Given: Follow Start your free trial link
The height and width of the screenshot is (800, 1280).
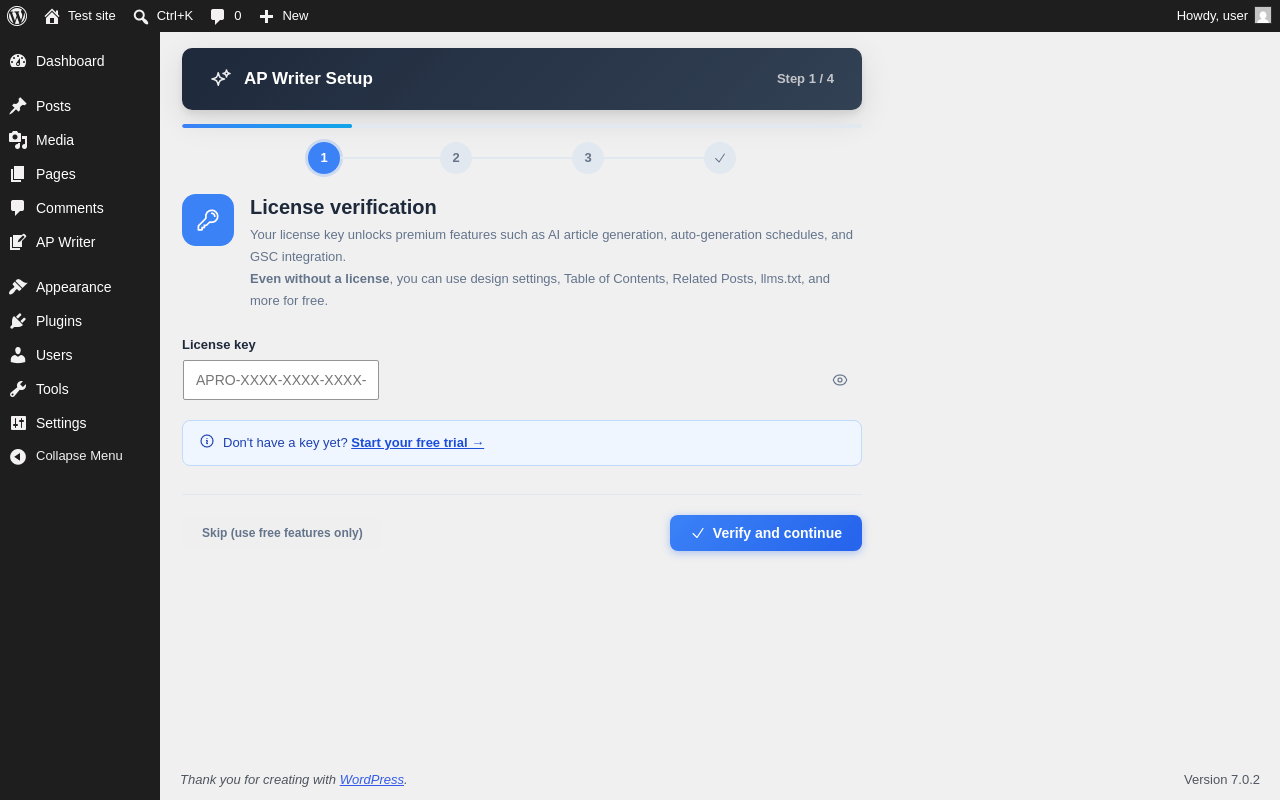Looking at the screenshot, I should pyautogui.click(x=417, y=442).
